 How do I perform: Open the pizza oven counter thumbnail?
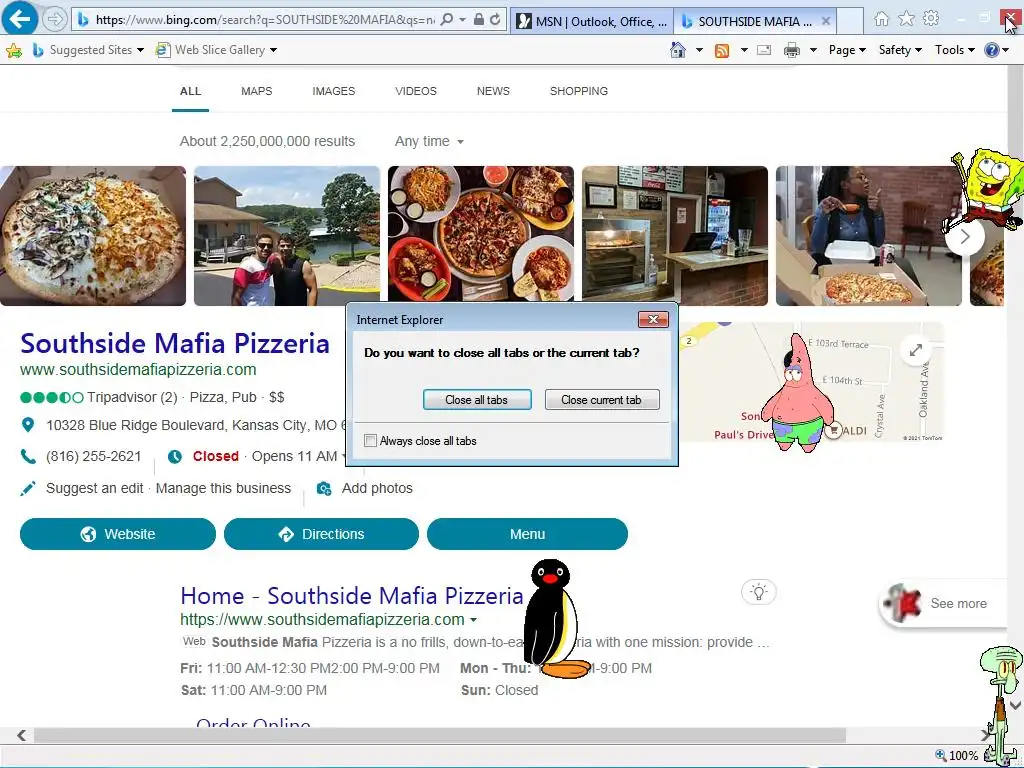[675, 236]
